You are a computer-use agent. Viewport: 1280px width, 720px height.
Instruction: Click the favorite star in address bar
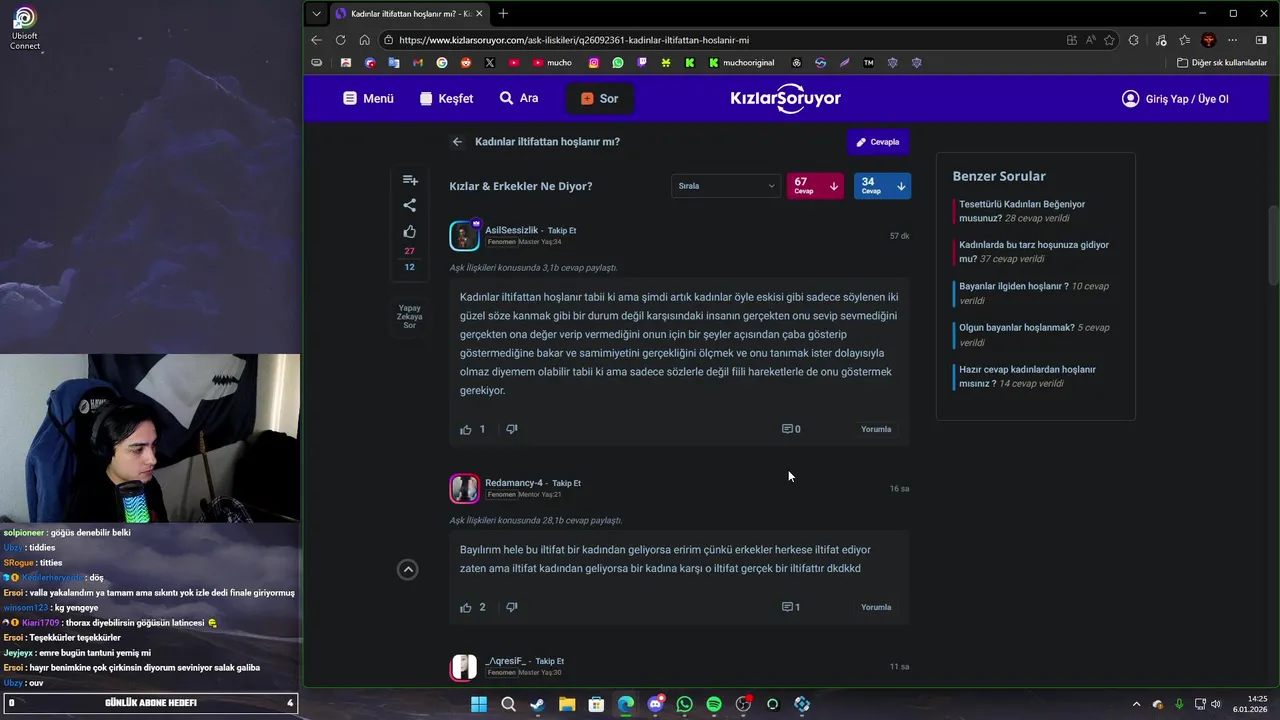tap(1109, 40)
